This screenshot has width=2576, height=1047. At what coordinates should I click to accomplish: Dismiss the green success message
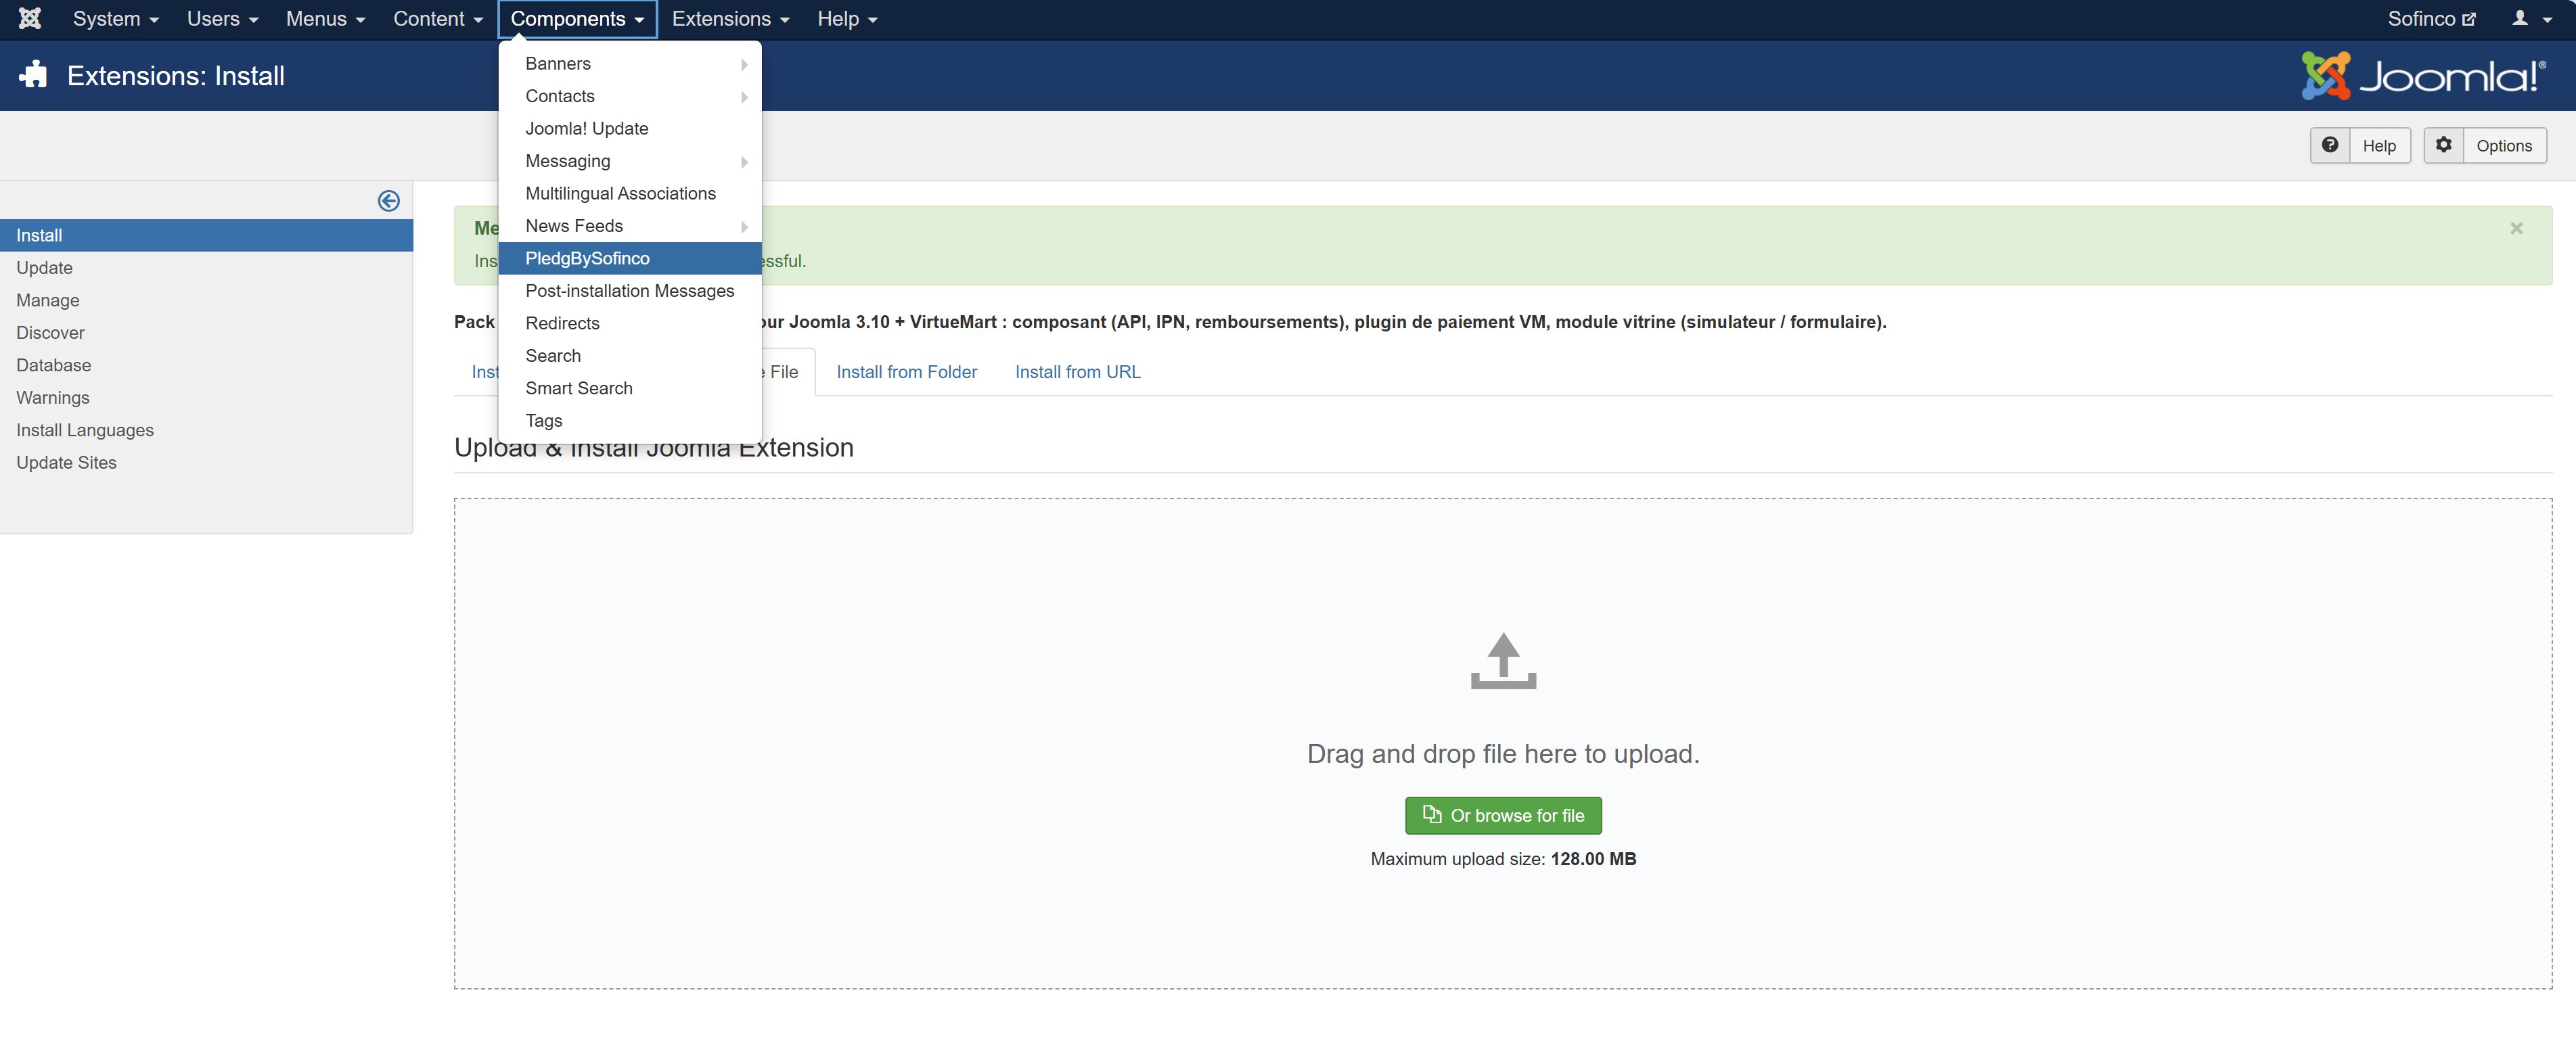pyautogui.click(x=2516, y=228)
